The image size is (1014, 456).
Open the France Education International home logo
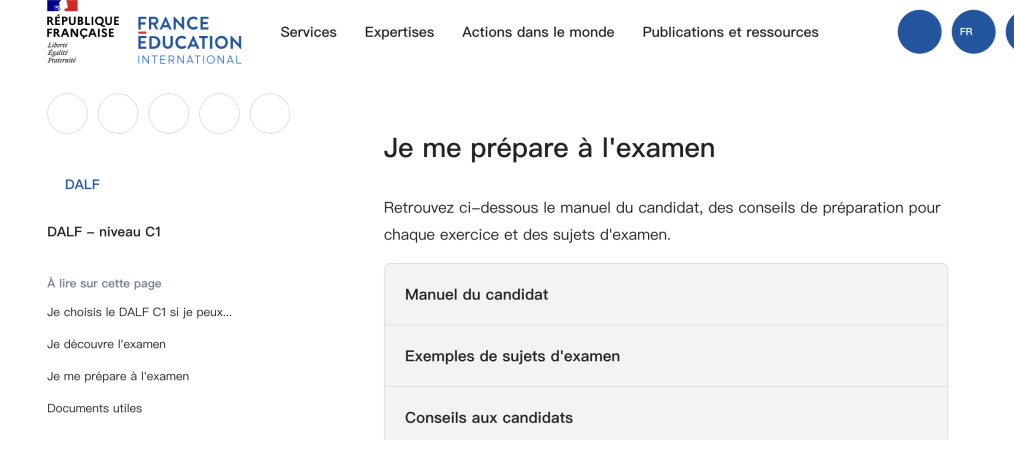click(189, 40)
